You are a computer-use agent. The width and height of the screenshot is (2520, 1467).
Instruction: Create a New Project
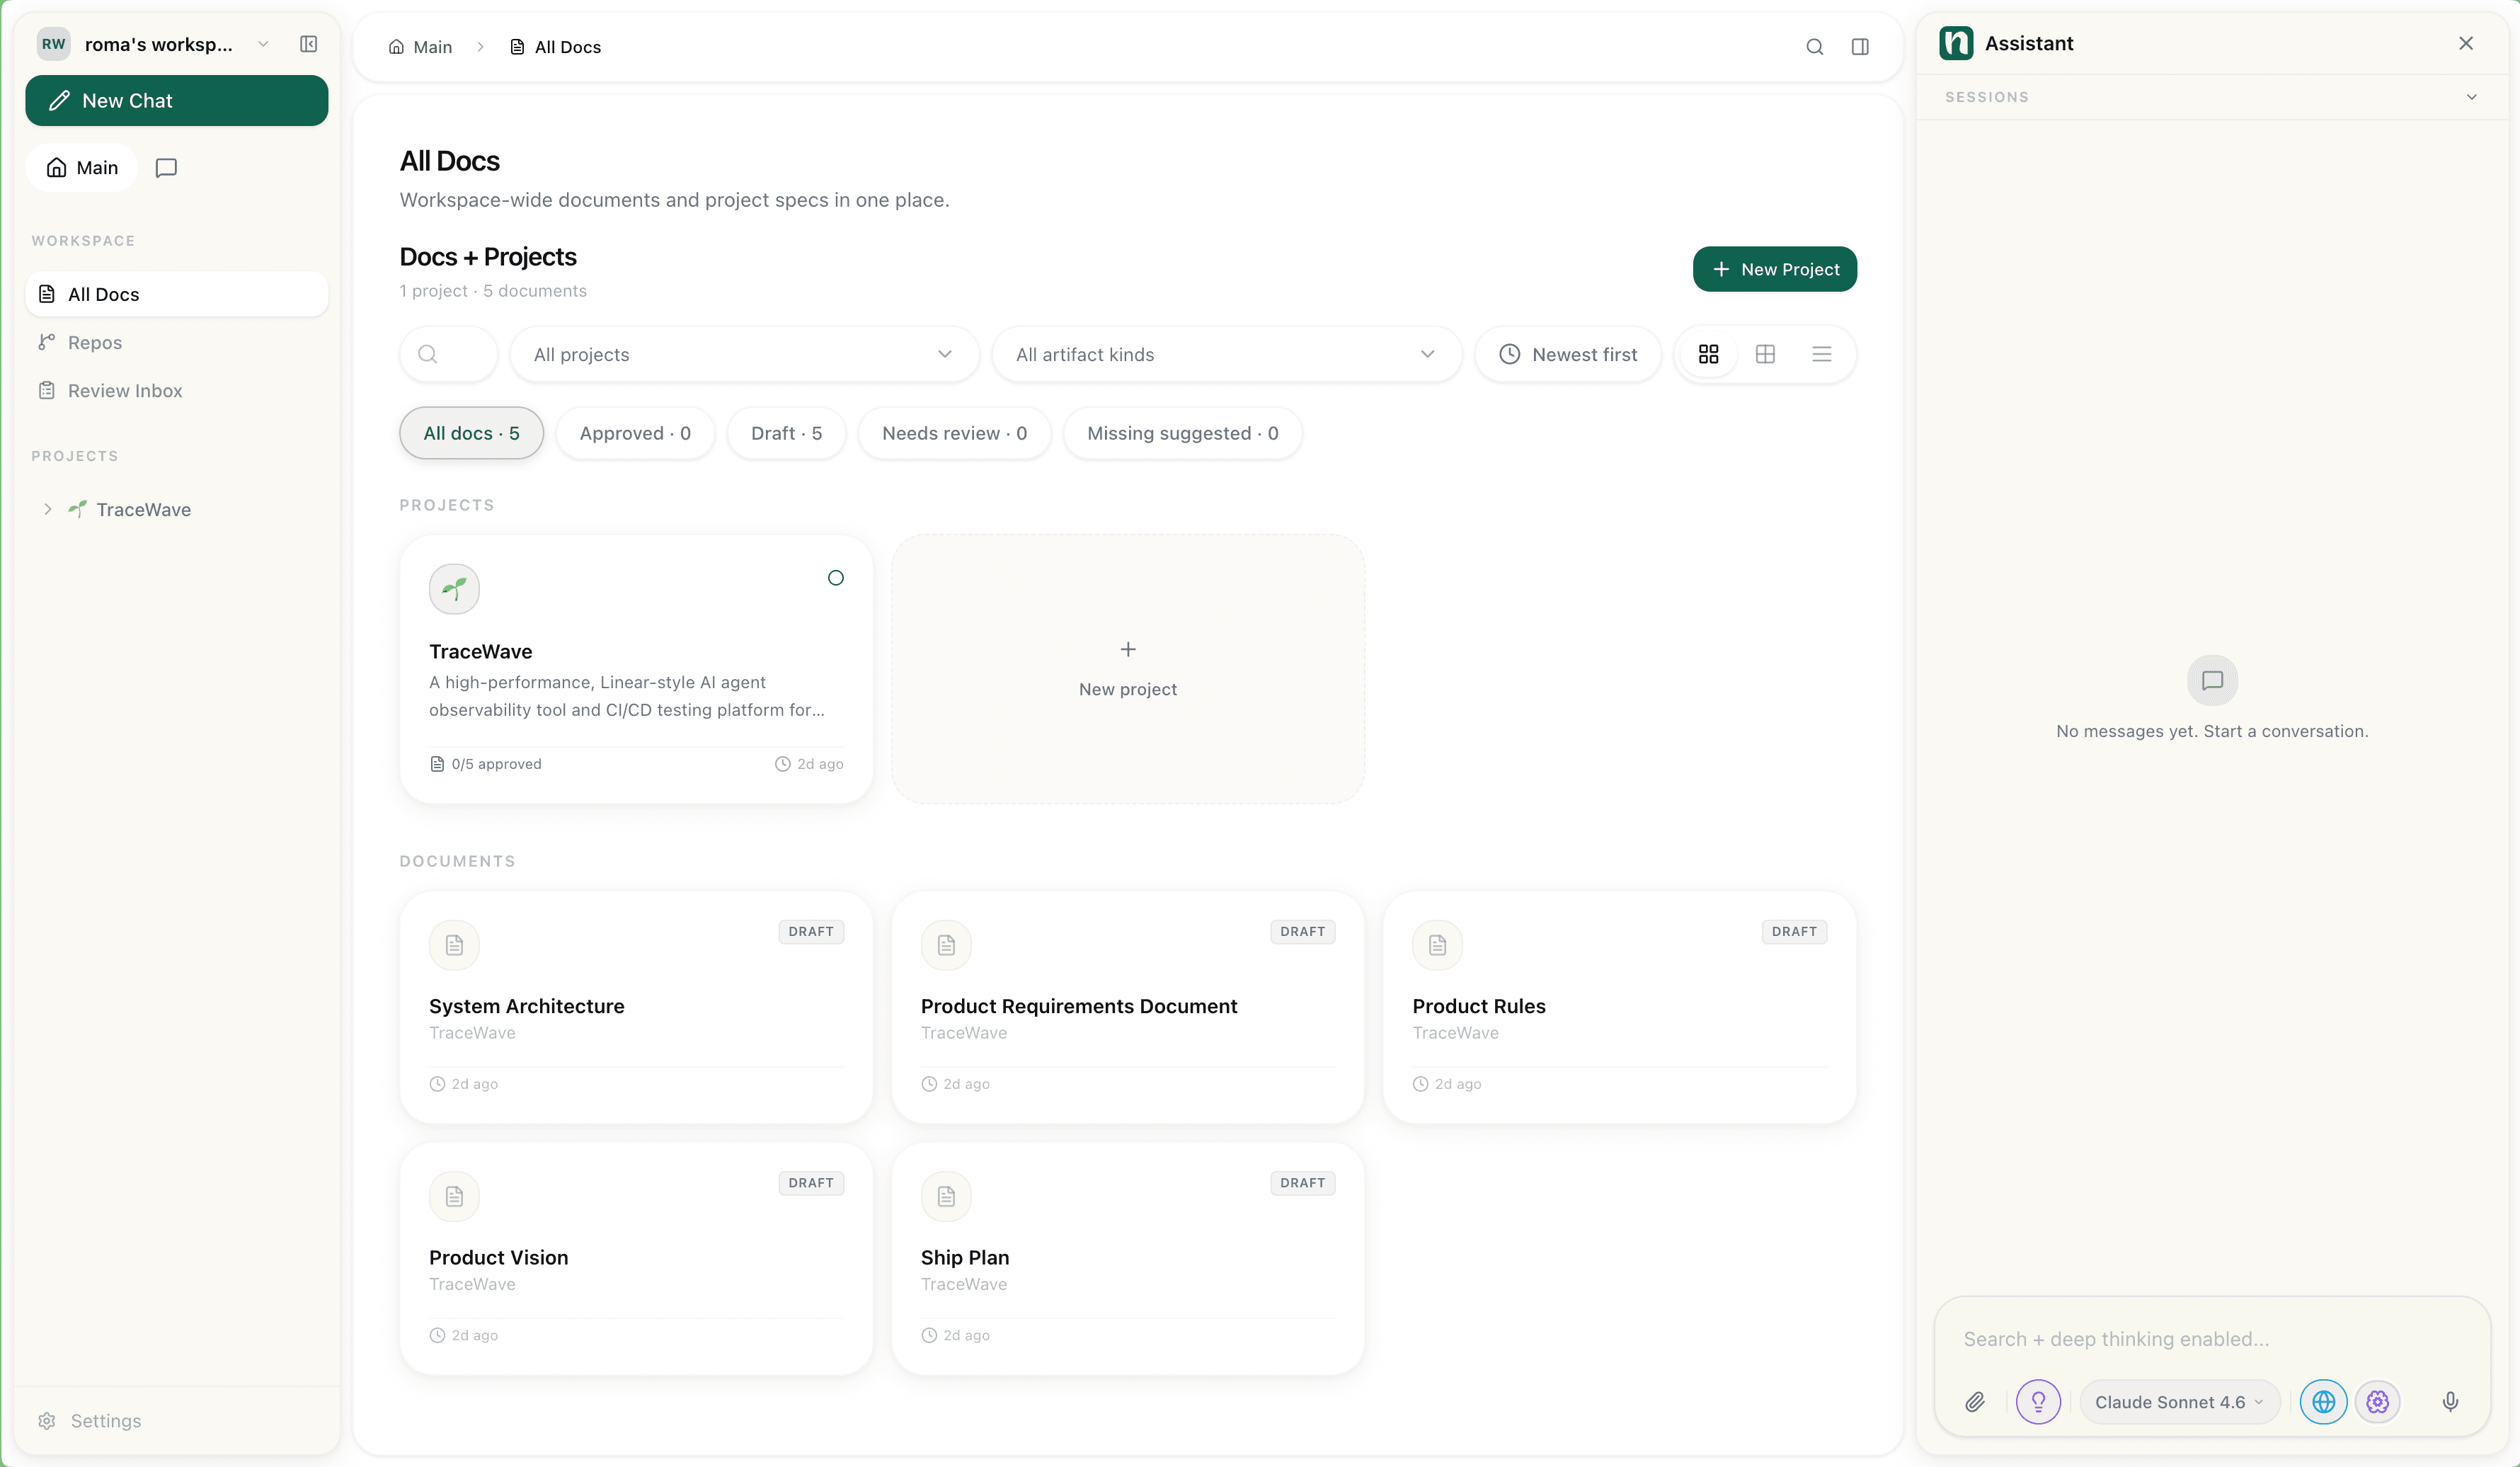1773,268
